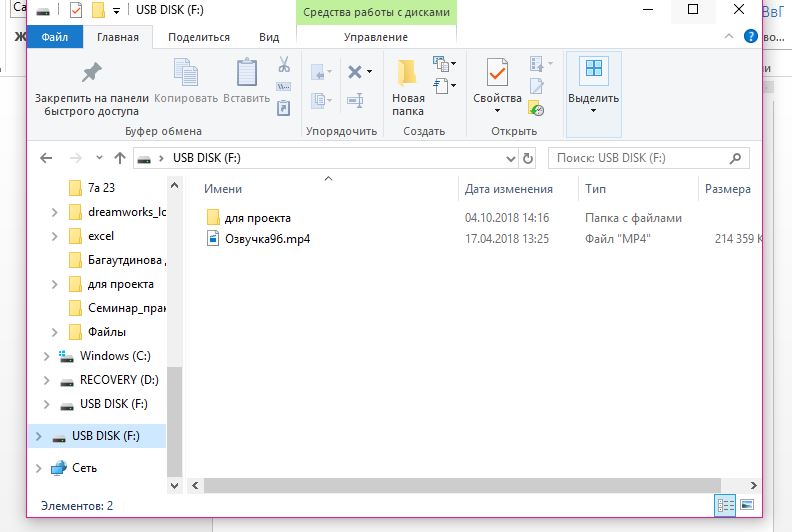The height and width of the screenshot is (532, 792).
Task: Expand the Сеть network node
Action: (x=38, y=468)
